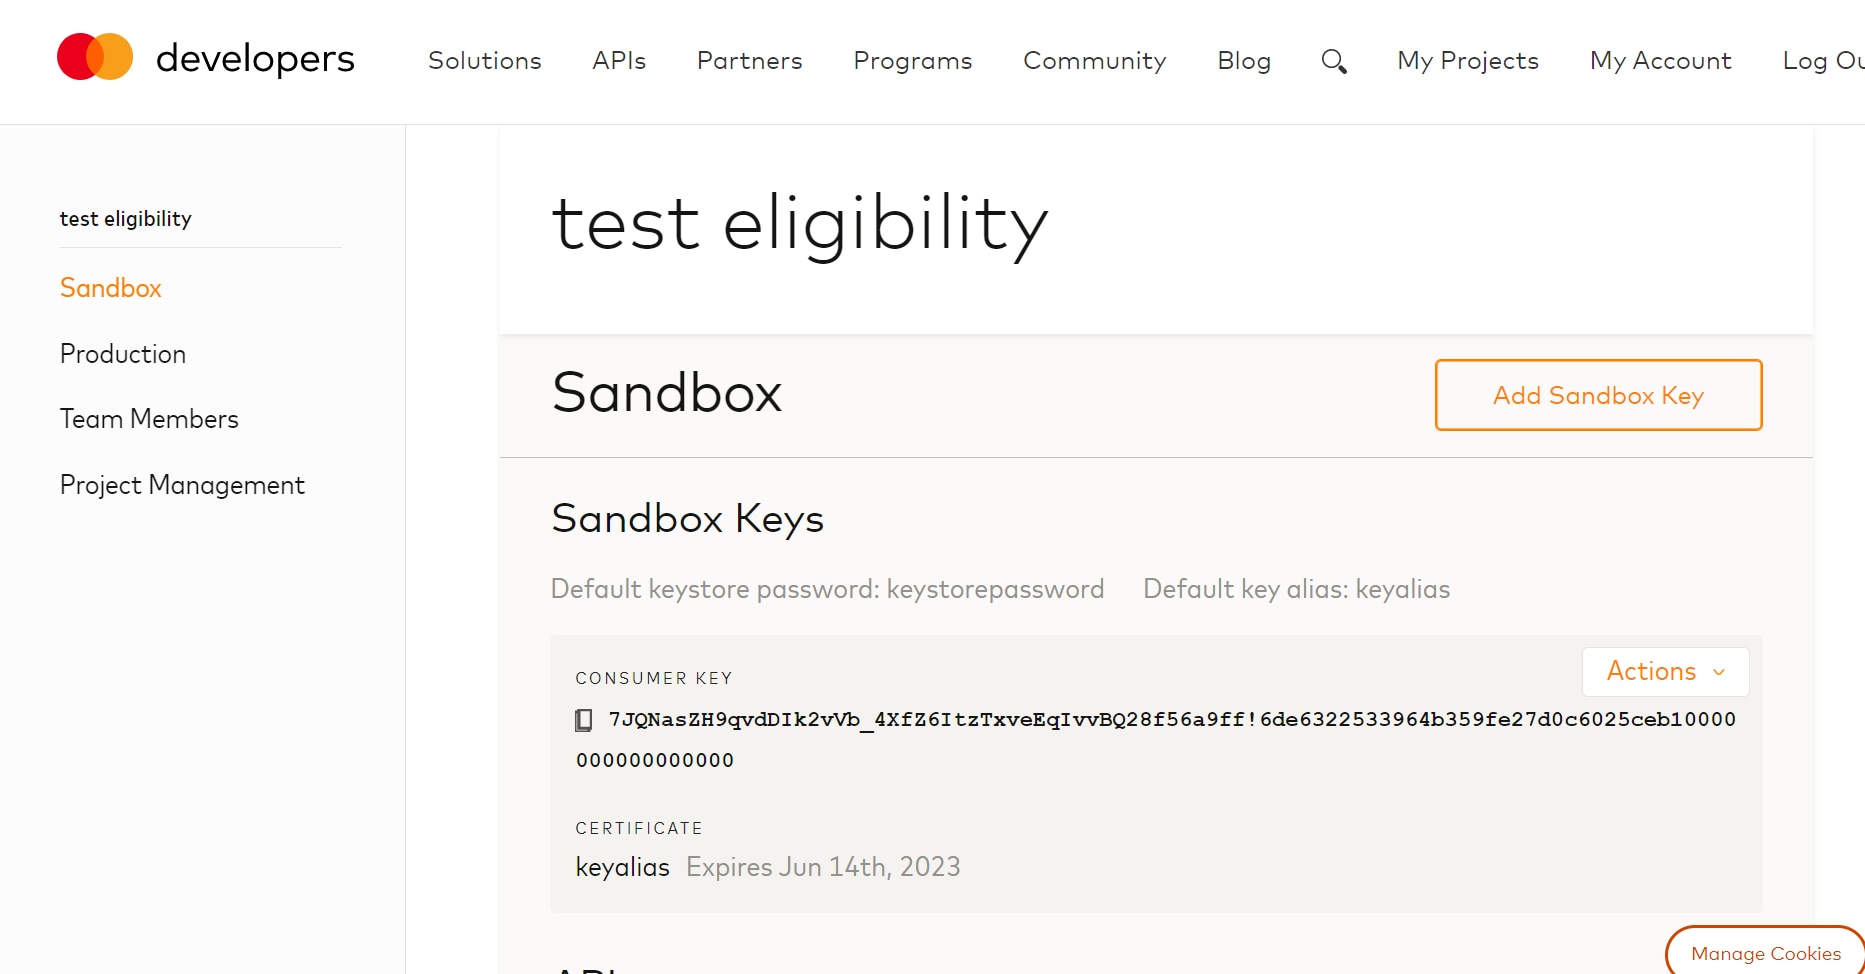1865x974 pixels.
Task: Open Team Members section
Action: click(x=149, y=419)
